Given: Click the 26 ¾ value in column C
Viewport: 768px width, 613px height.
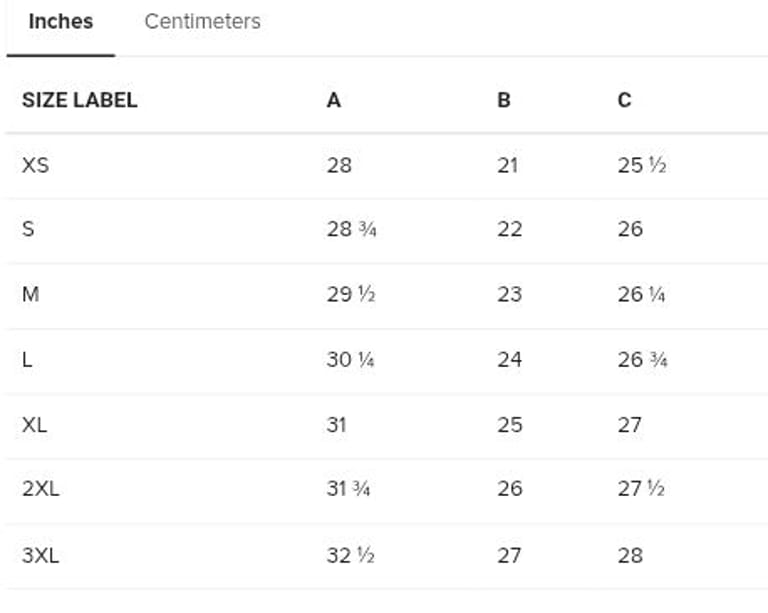Looking at the screenshot, I should (x=642, y=359).
